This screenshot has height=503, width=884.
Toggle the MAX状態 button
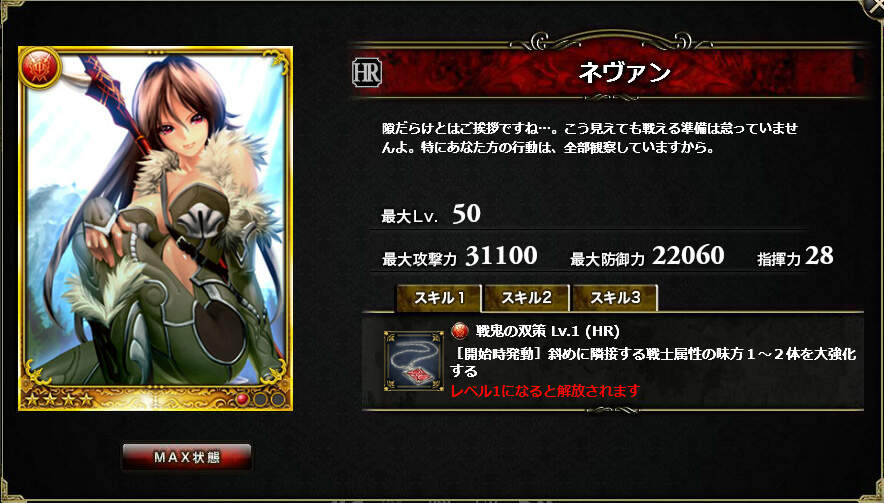point(187,457)
